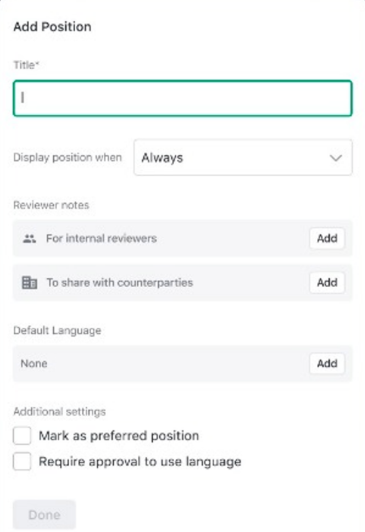Click the Mark as preferred position label

pyautogui.click(x=119, y=436)
